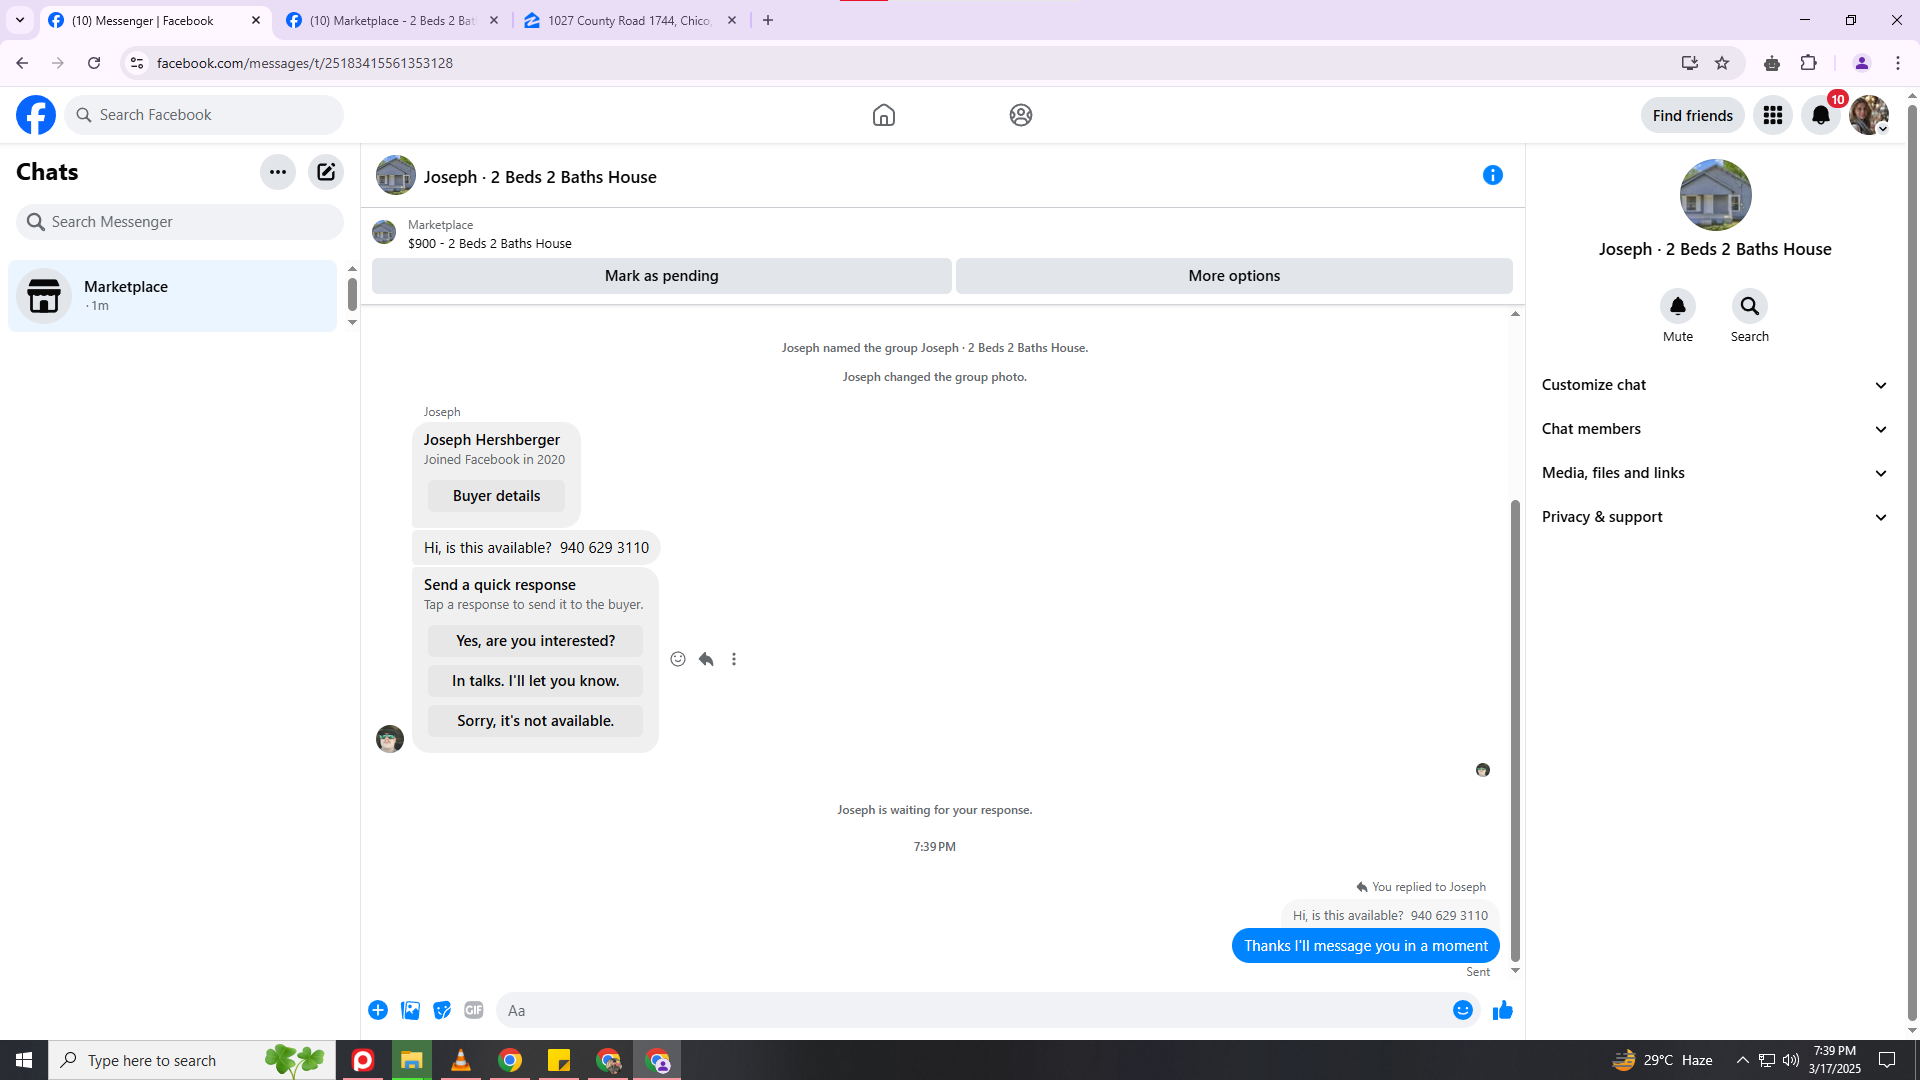Open a new browser tab
1920x1080 pixels.
coord(768,20)
